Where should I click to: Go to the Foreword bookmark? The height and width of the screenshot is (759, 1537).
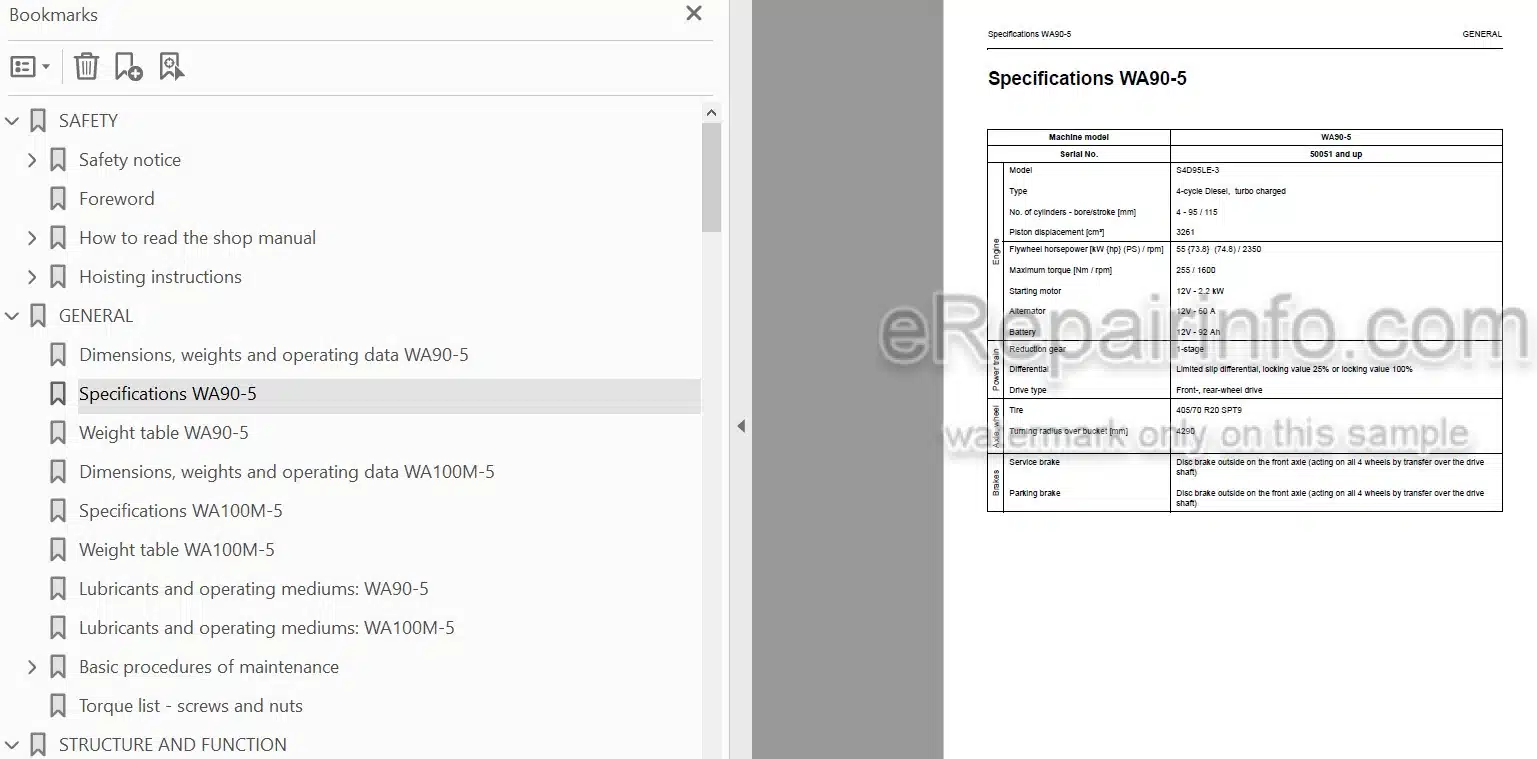pyautogui.click(x=117, y=199)
